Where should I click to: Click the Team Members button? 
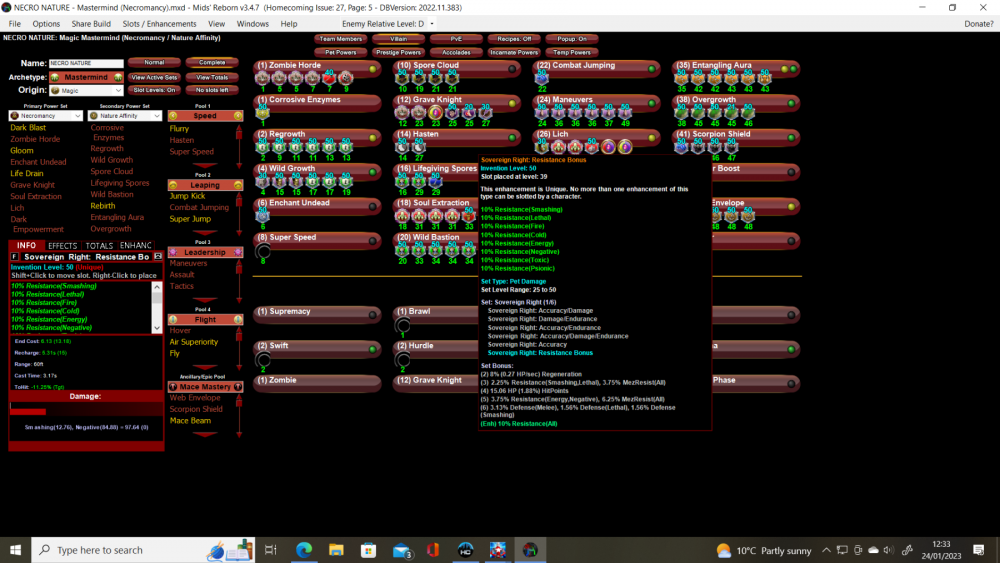[341, 39]
